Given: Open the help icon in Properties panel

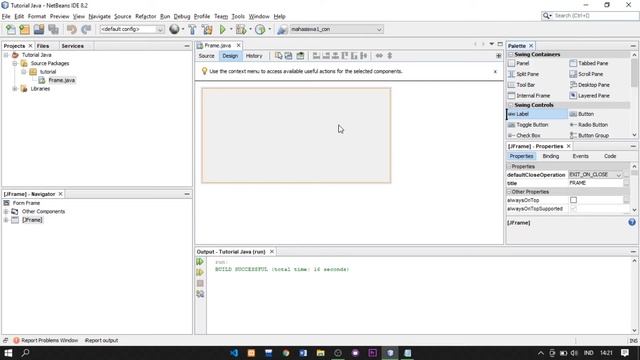Looking at the screenshot, I should click(632, 222).
